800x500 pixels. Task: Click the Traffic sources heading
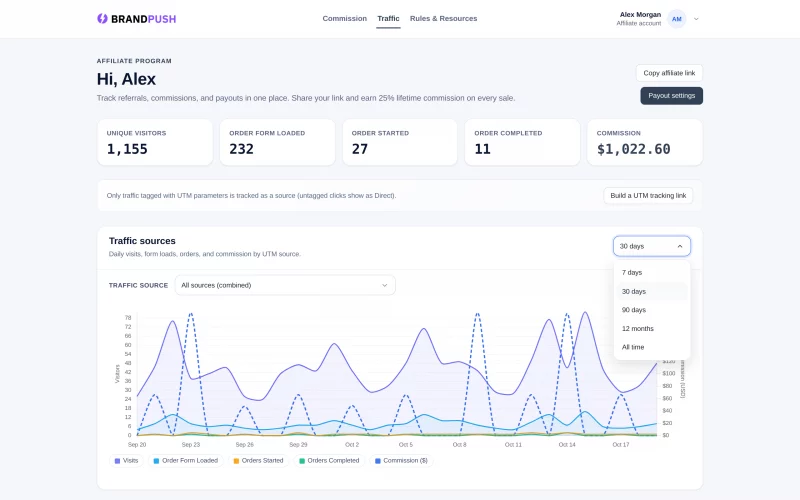coord(142,241)
